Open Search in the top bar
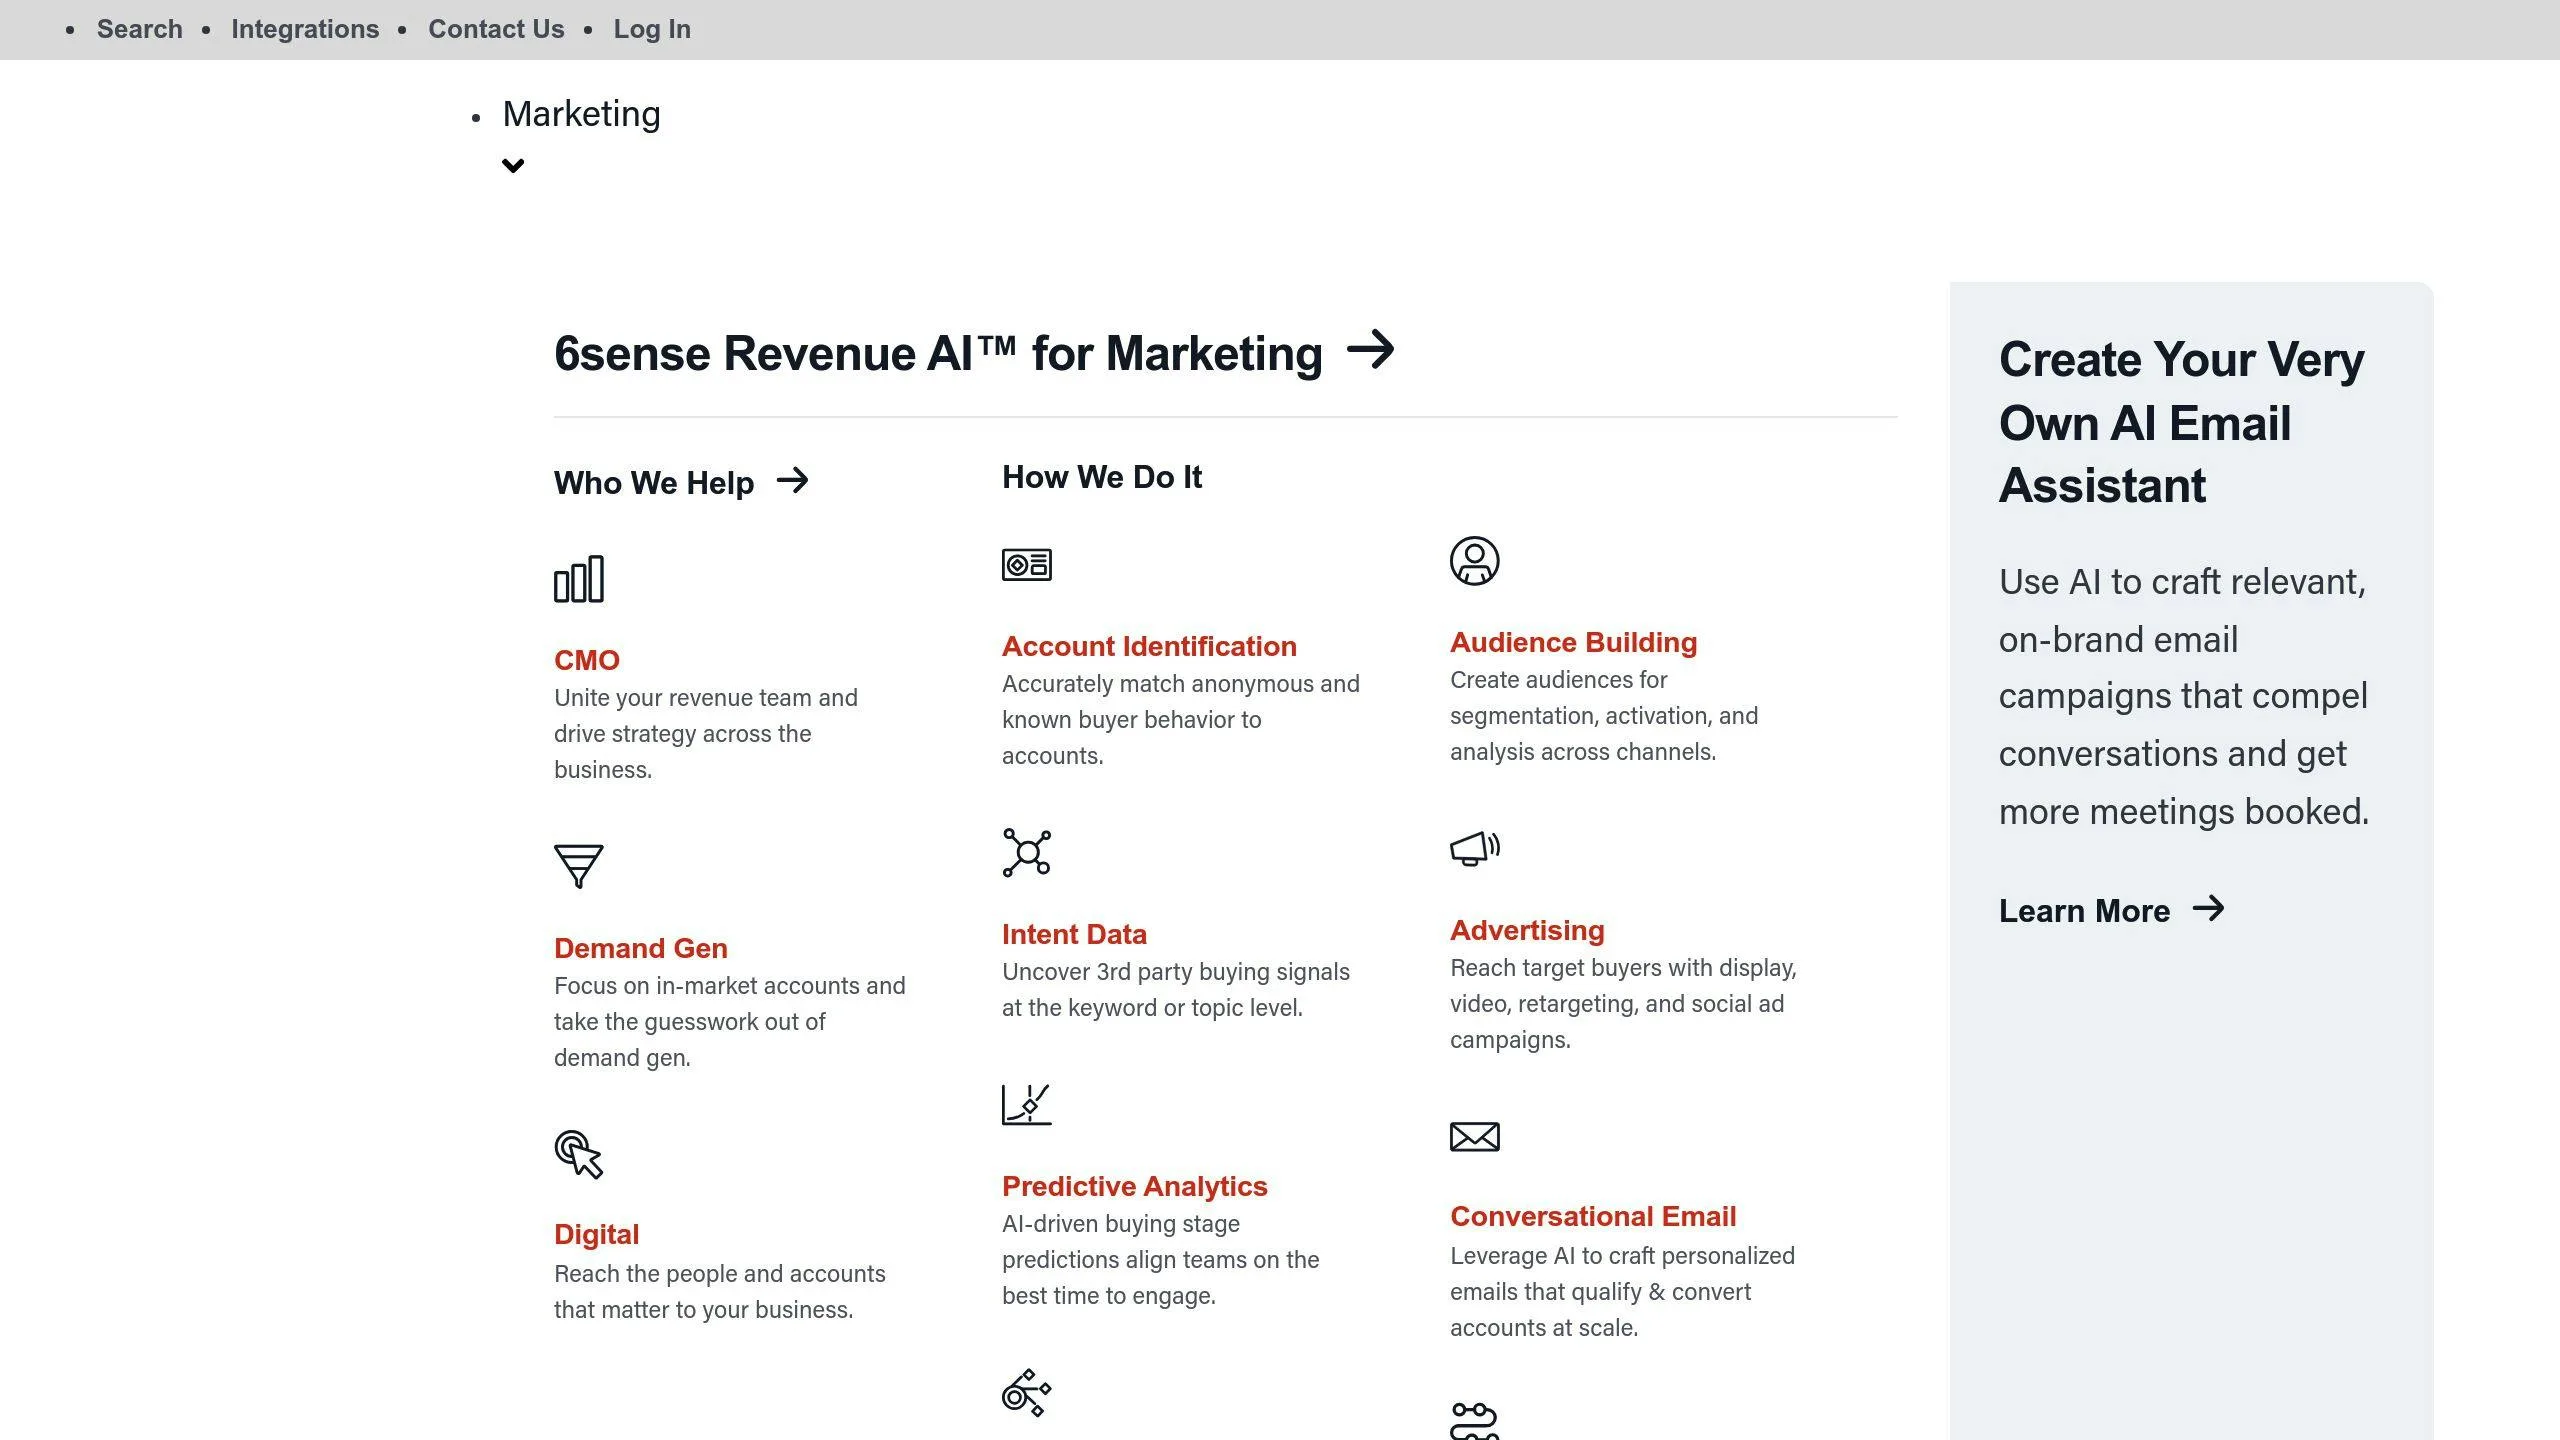This screenshot has width=2560, height=1440. coord(140,29)
